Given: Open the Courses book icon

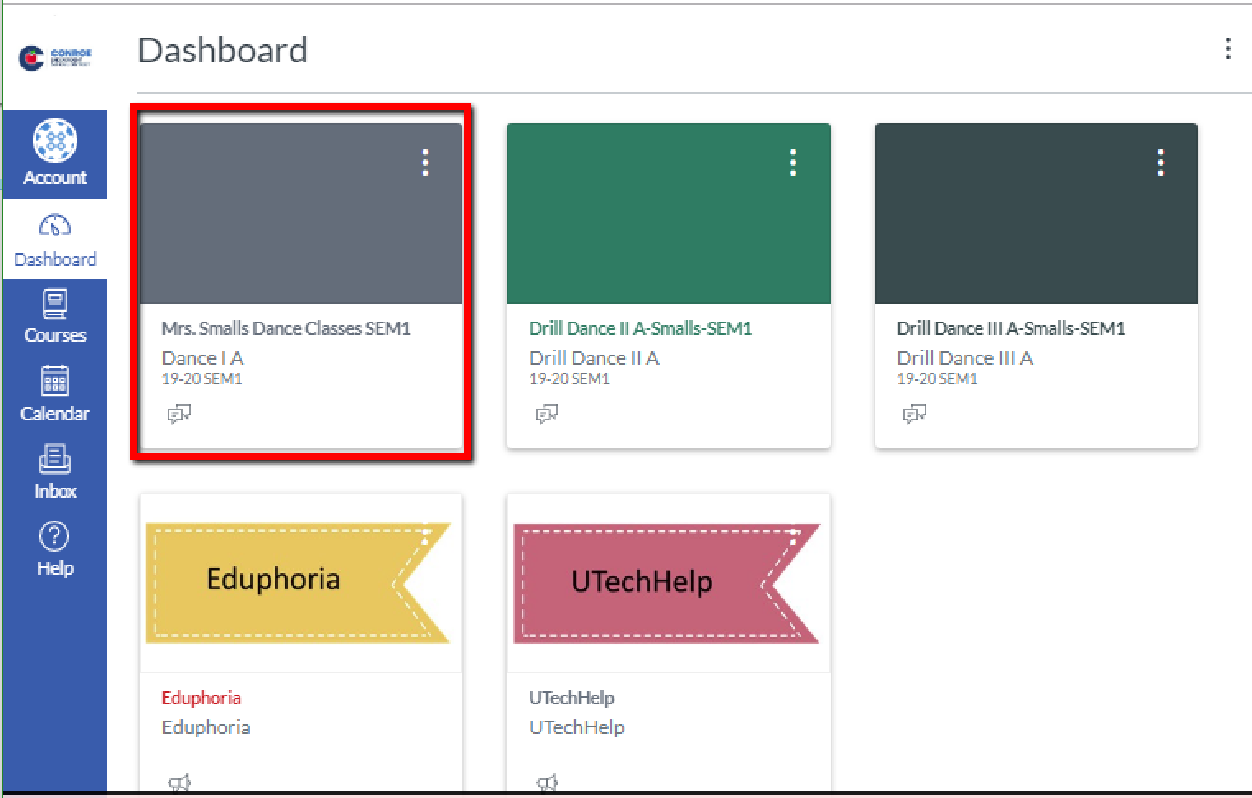Looking at the screenshot, I should (55, 303).
